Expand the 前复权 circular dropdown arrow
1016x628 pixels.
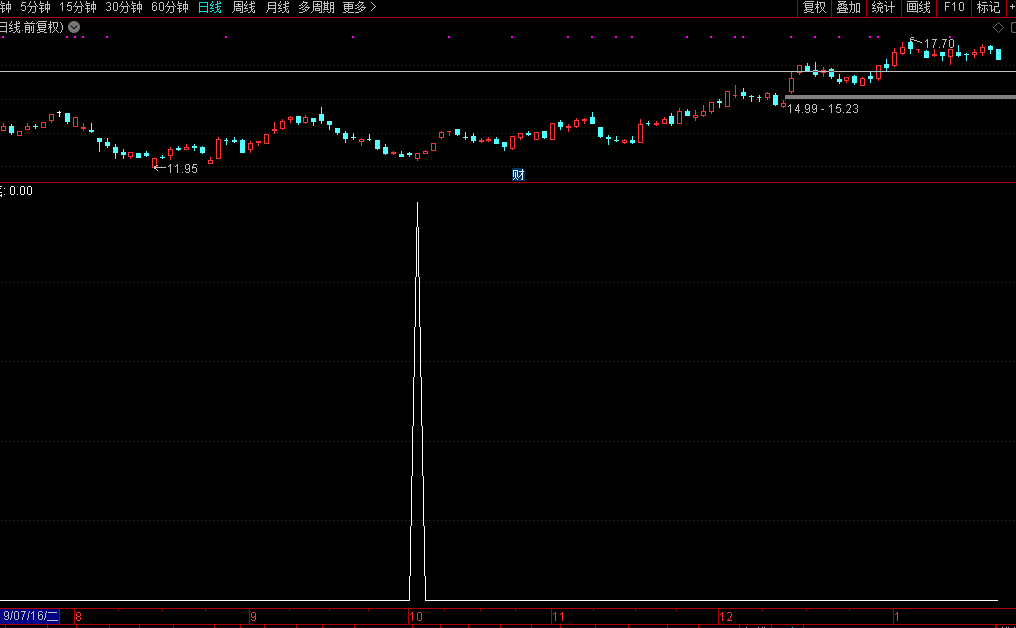74,27
